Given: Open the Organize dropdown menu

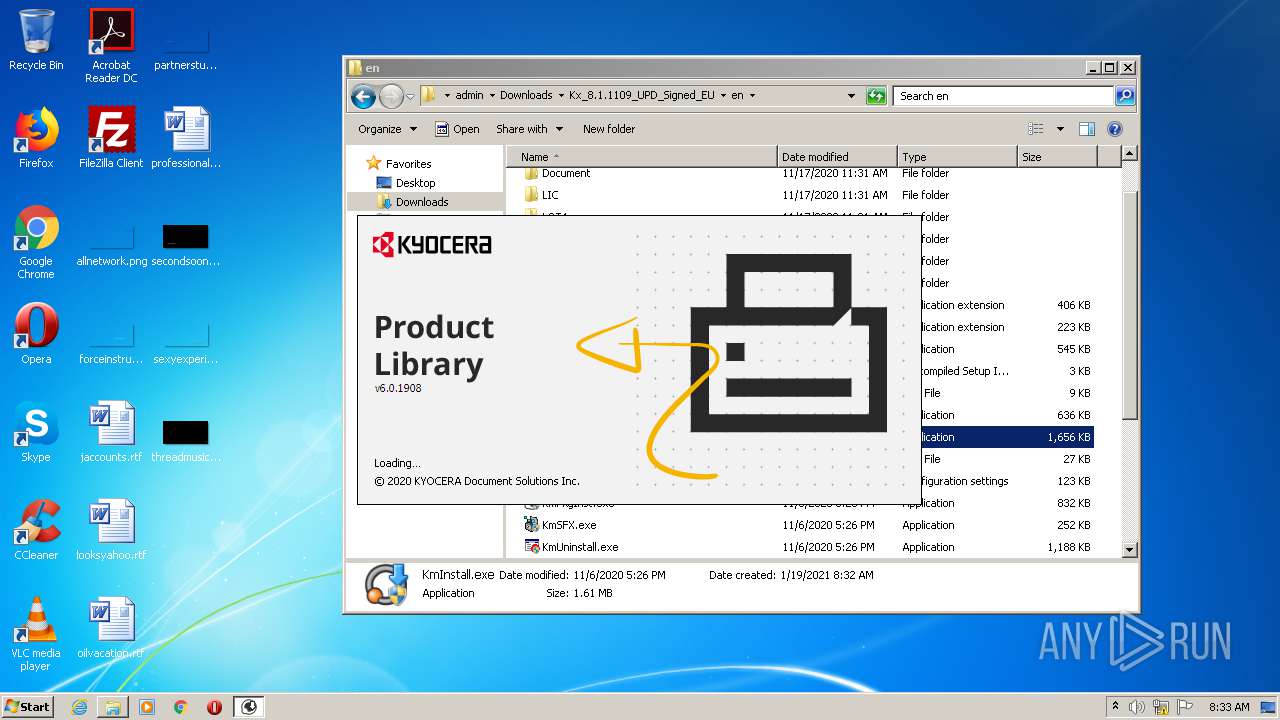Looking at the screenshot, I should (387, 129).
